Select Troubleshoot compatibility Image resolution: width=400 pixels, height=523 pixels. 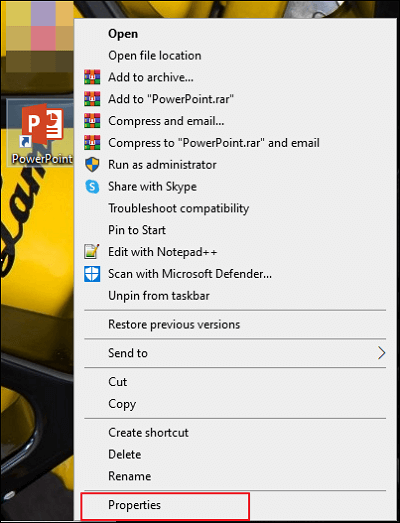coord(178,208)
